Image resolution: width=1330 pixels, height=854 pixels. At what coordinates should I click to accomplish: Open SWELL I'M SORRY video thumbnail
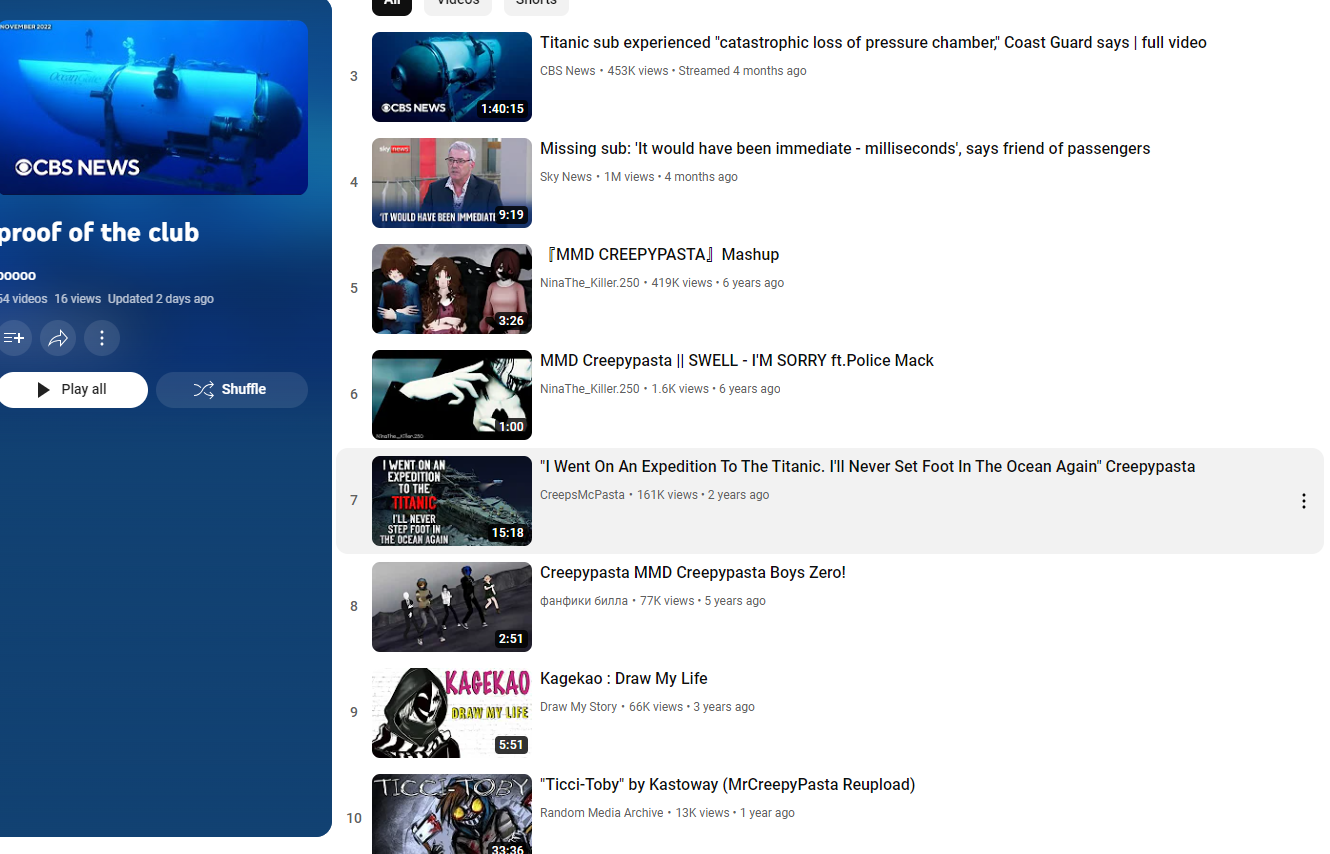tap(452, 395)
